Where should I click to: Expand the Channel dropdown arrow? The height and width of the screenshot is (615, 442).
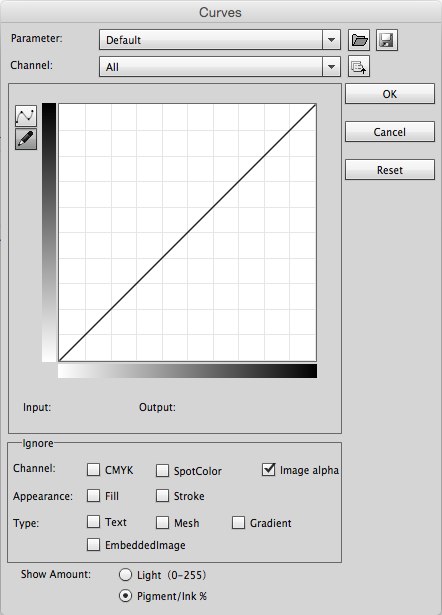click(331, 67)
